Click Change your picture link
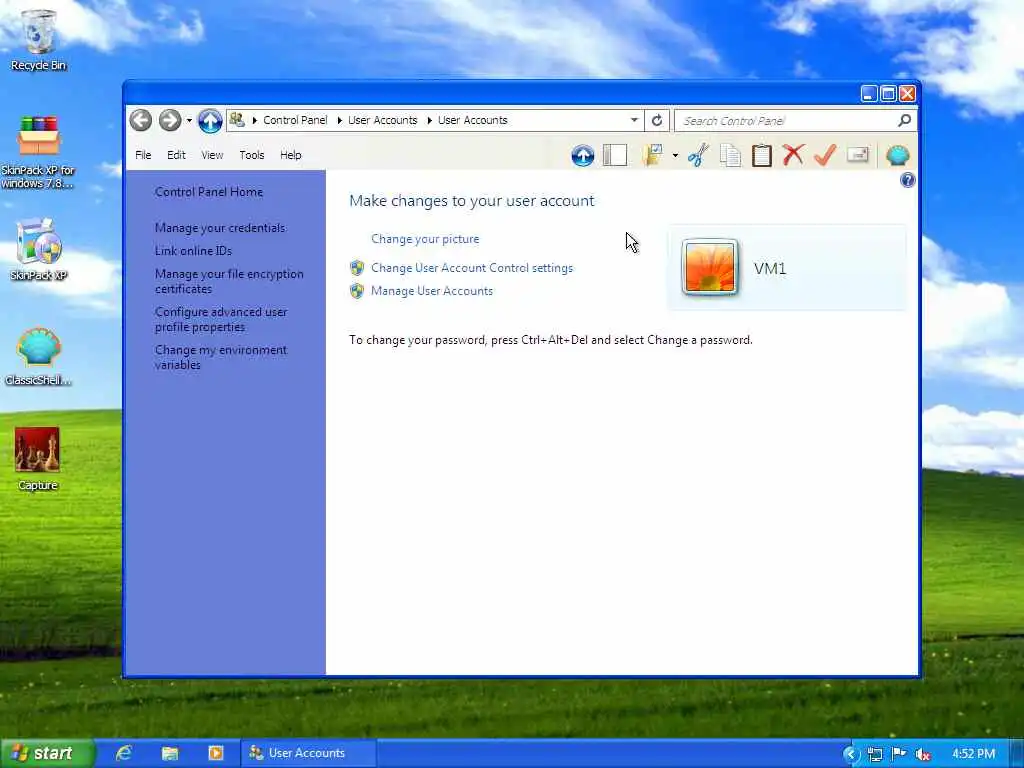Screen dimensions: 1024x768 pyautogui.click(x=425, y=239)
